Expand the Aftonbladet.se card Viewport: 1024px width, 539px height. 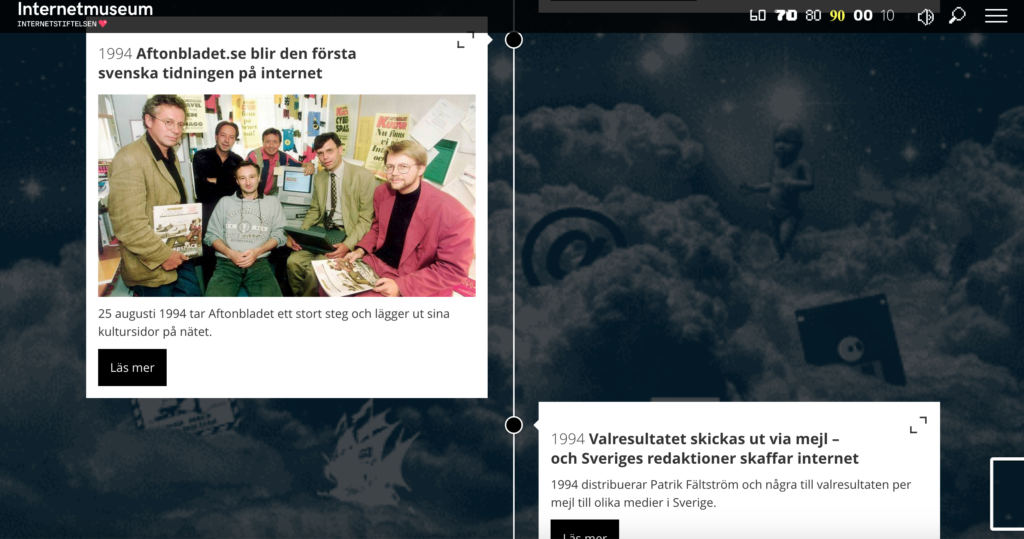tap(465, 40)
